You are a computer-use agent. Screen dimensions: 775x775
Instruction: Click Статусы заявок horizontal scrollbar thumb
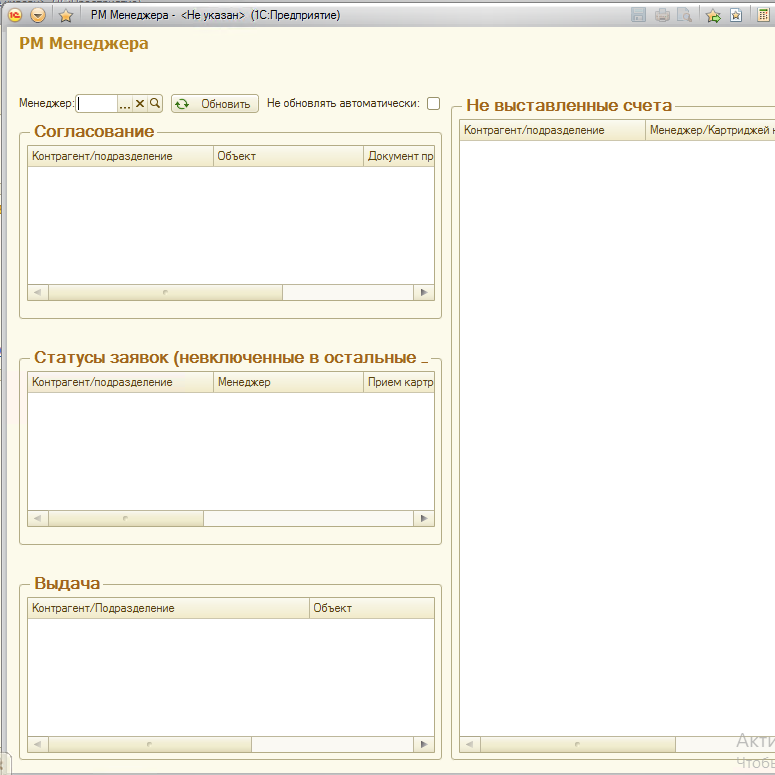pyautogui.click(x=126, y=518)
